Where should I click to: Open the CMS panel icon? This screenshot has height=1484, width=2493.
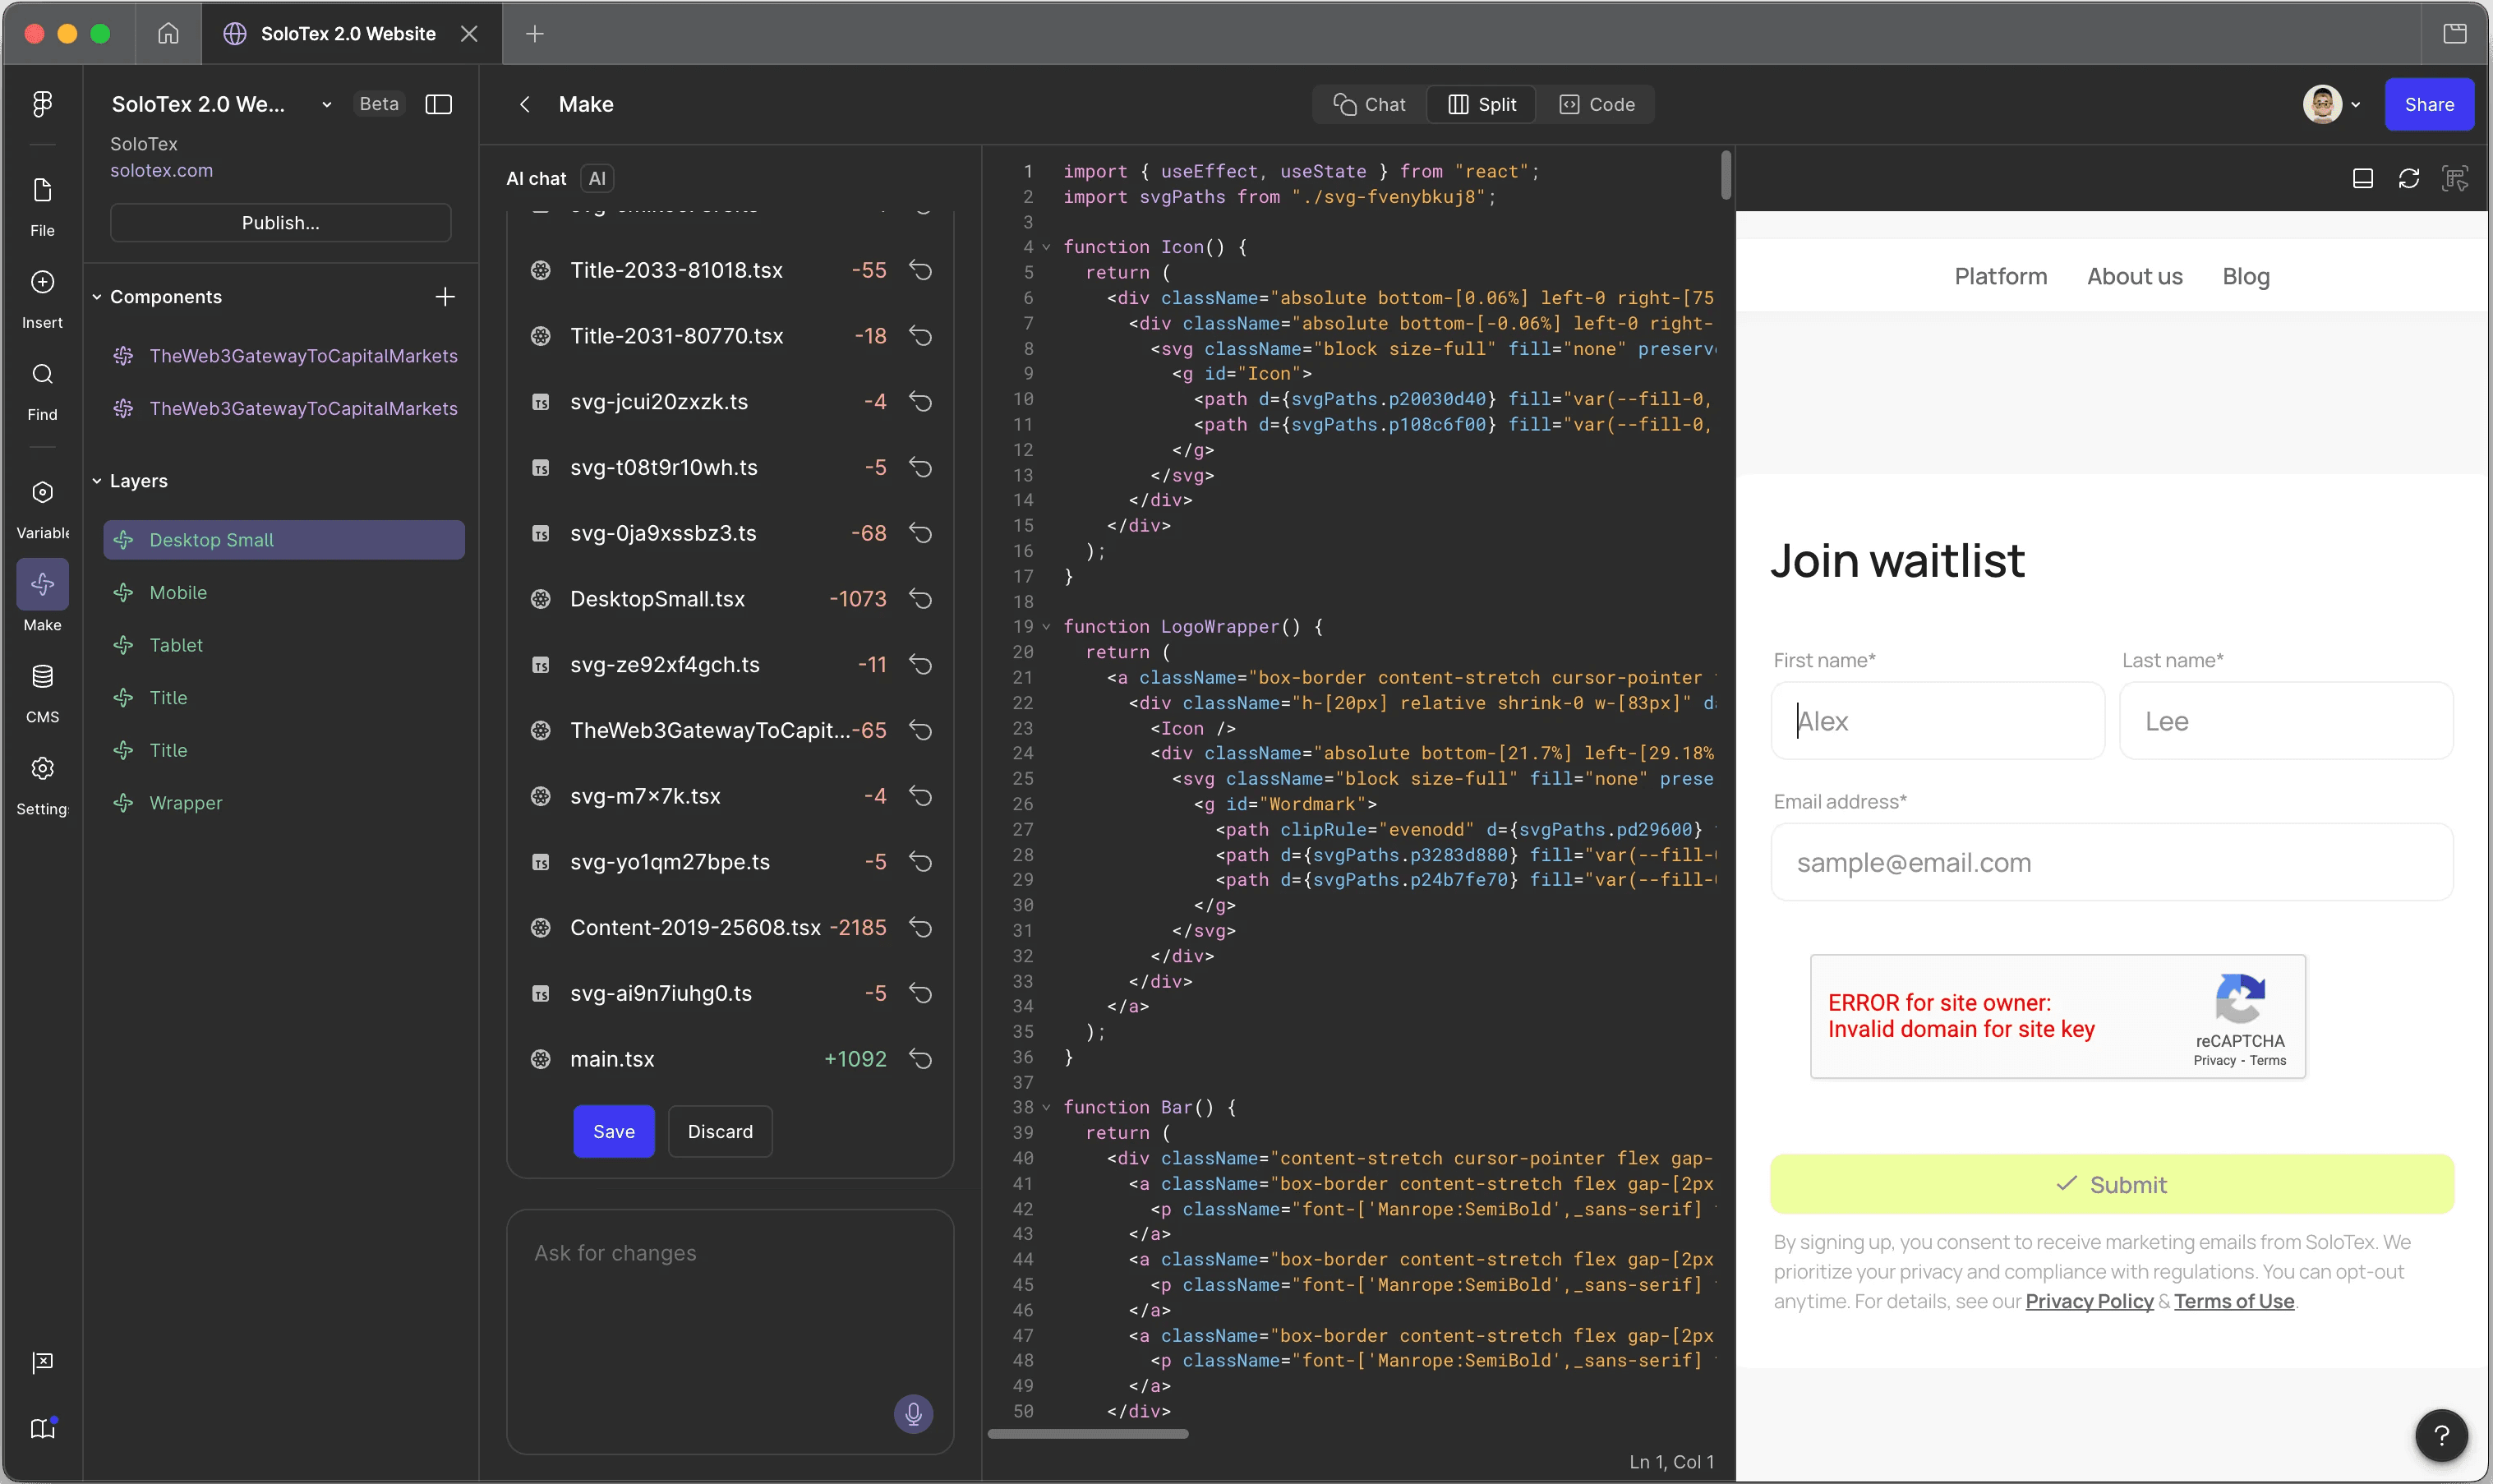pos(42,677)
